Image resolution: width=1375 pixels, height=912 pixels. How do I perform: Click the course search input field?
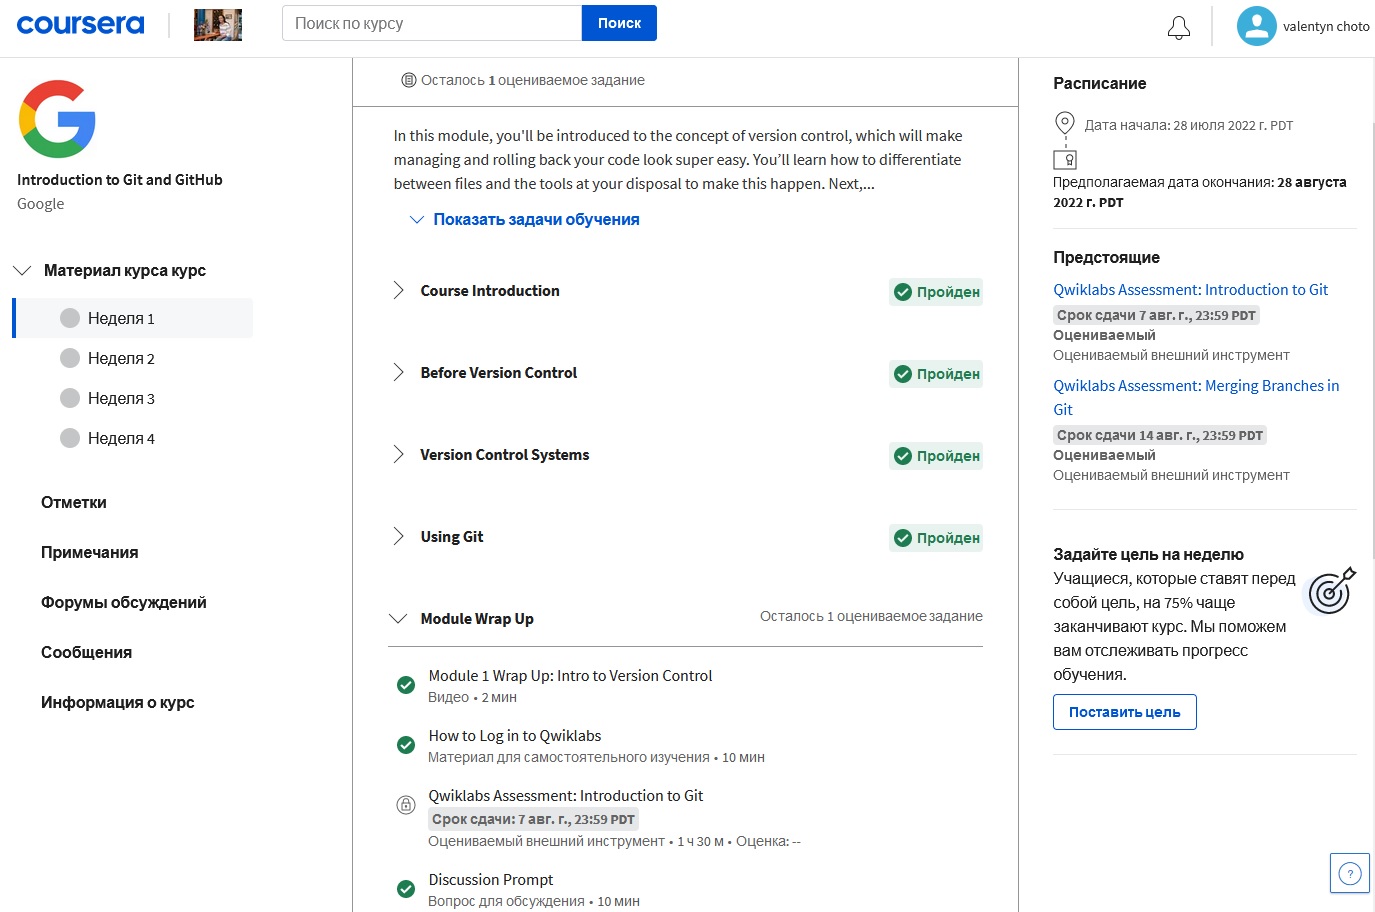(x=432, y=23)
